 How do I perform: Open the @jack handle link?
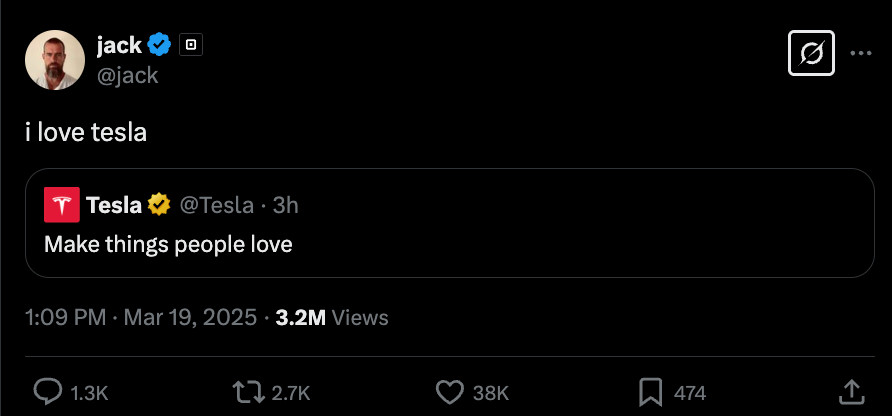click(x=127, y=75)
